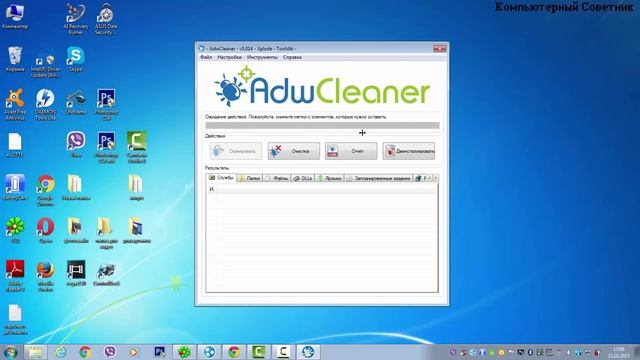Screen dimensions: 640x360
Task: Select the DAEMON Tools Lite desktop icon
Action: 45,105
